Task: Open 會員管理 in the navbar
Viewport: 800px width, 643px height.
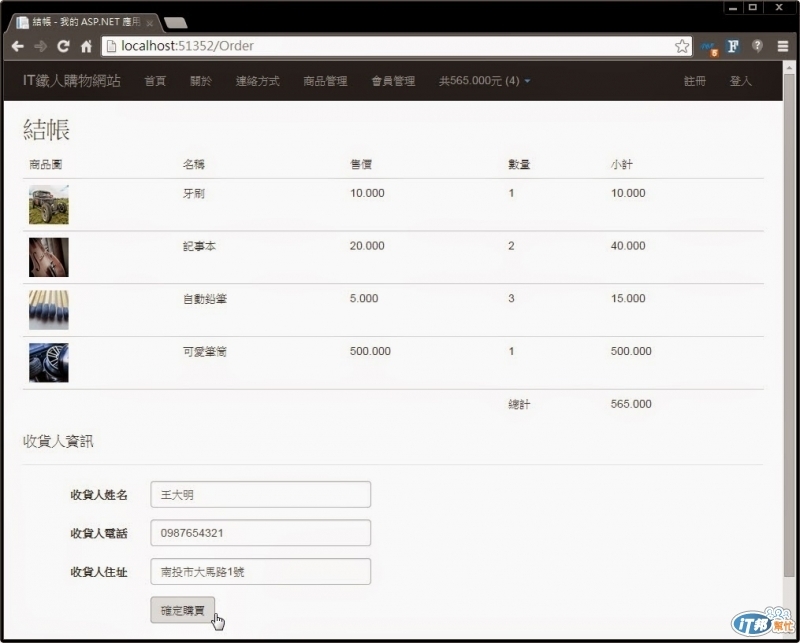Action: [x=393, y=81]
